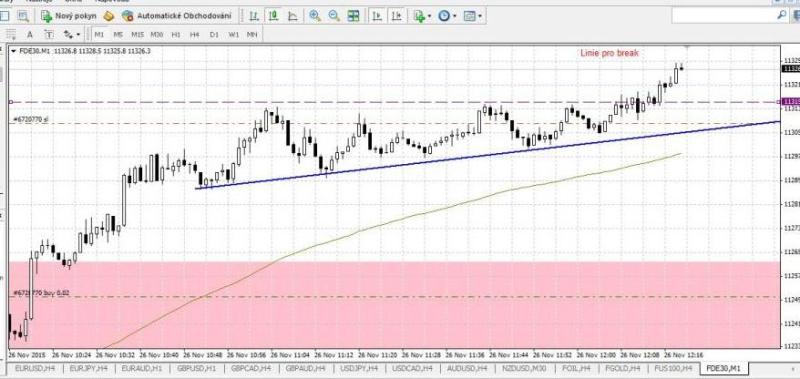Tile chart windows icon
The width and height of the screenshot is (800, 379).
tap(354, 16)
